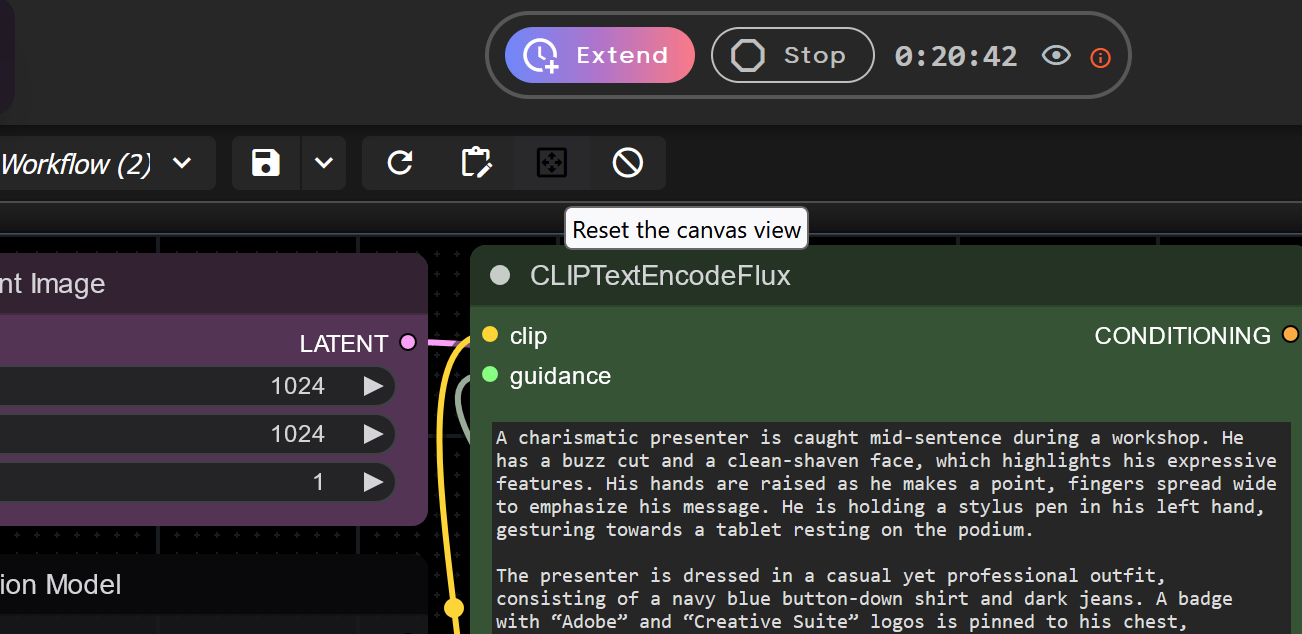The image size is (1302, 634).
Task: Click the green guidance input connector
Action: coord(490,375)
